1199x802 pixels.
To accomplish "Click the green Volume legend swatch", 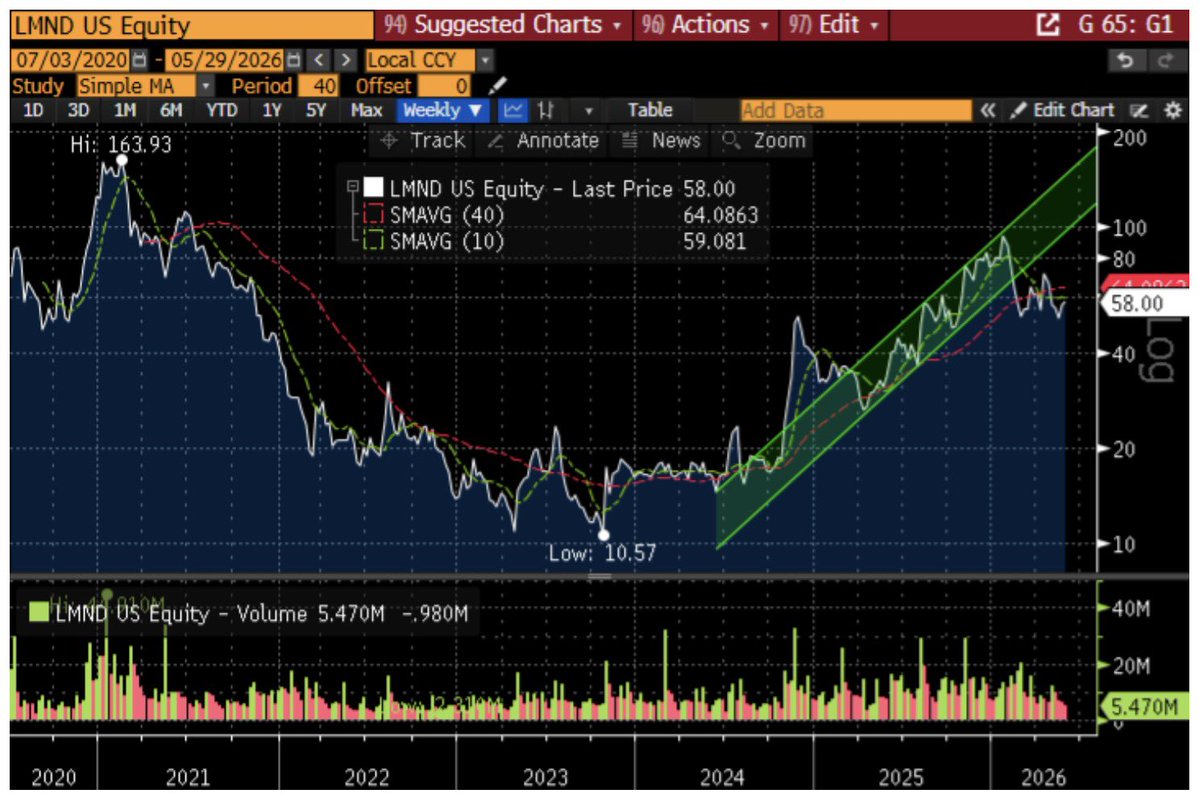I will (38, 612).
